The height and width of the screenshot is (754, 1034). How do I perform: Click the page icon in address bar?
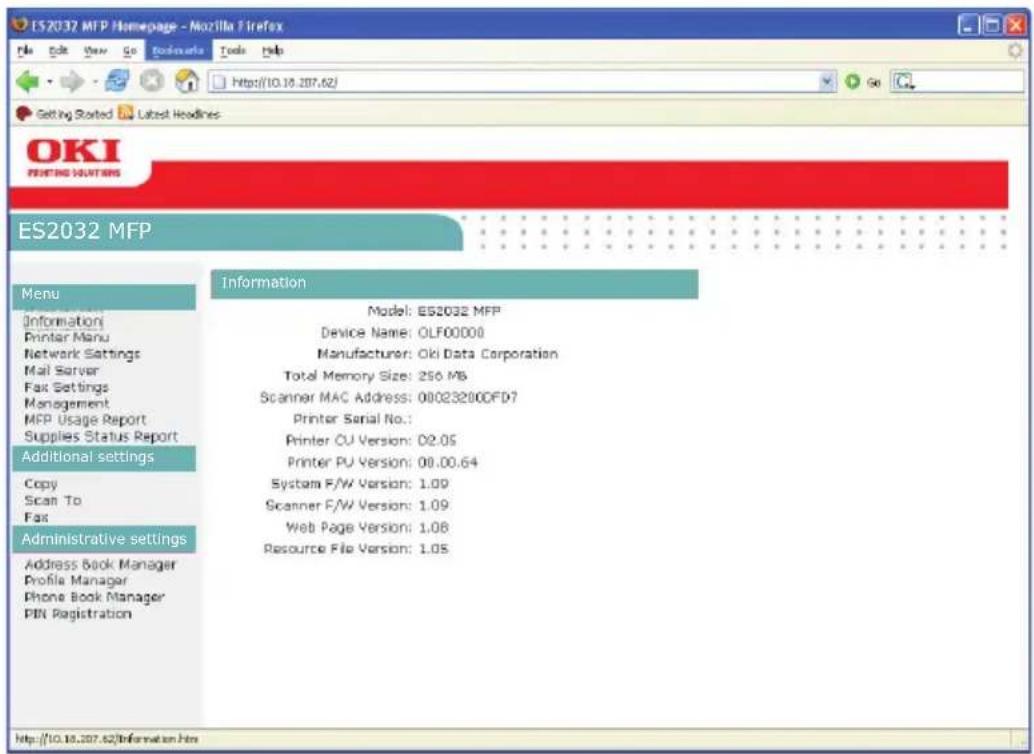(x=220, y=82)
